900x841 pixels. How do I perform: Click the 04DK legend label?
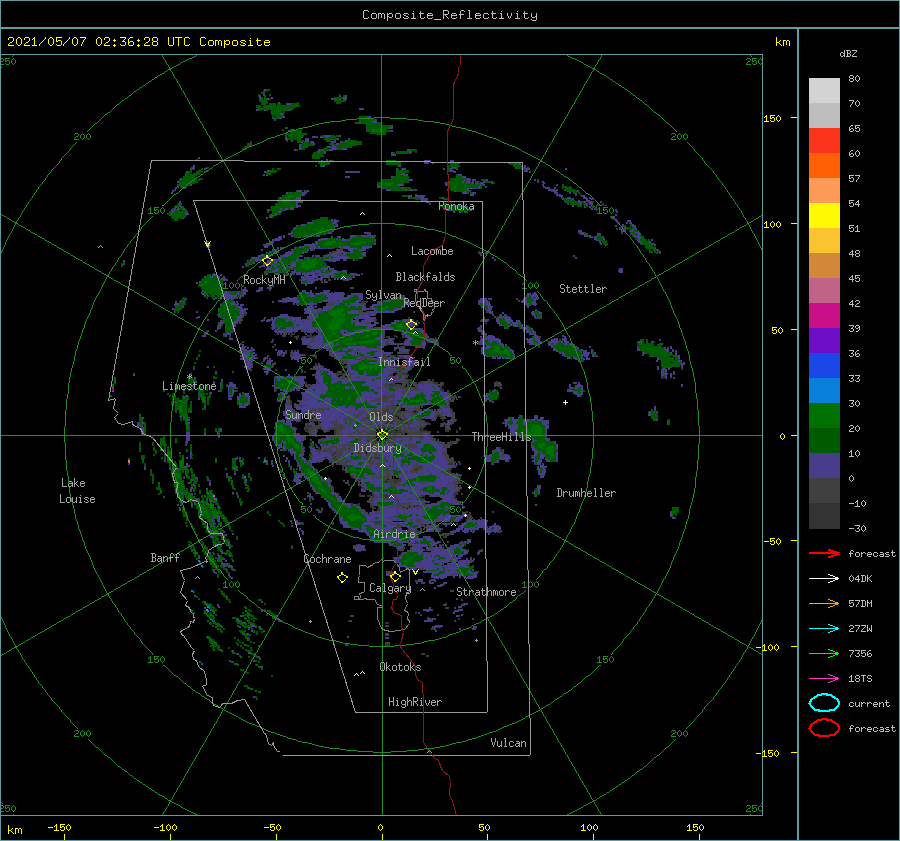pyautogui.click(x=860, y=578)
